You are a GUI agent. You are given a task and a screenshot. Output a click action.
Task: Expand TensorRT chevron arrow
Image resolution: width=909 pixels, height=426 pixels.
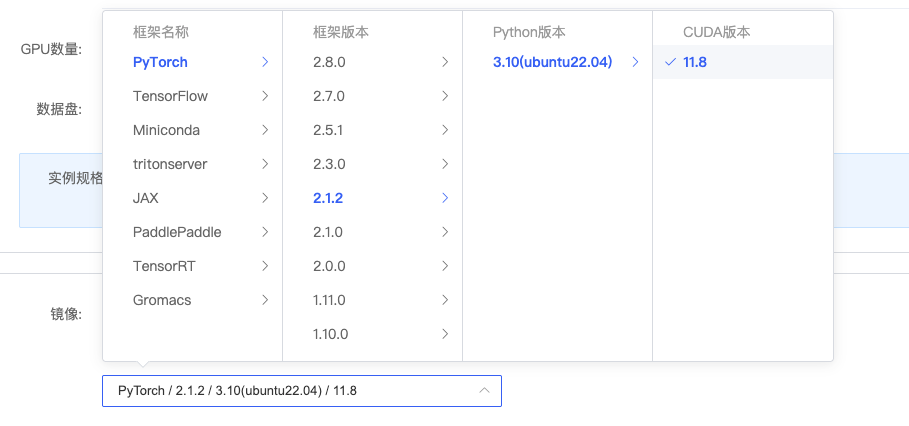pos(265,266)
